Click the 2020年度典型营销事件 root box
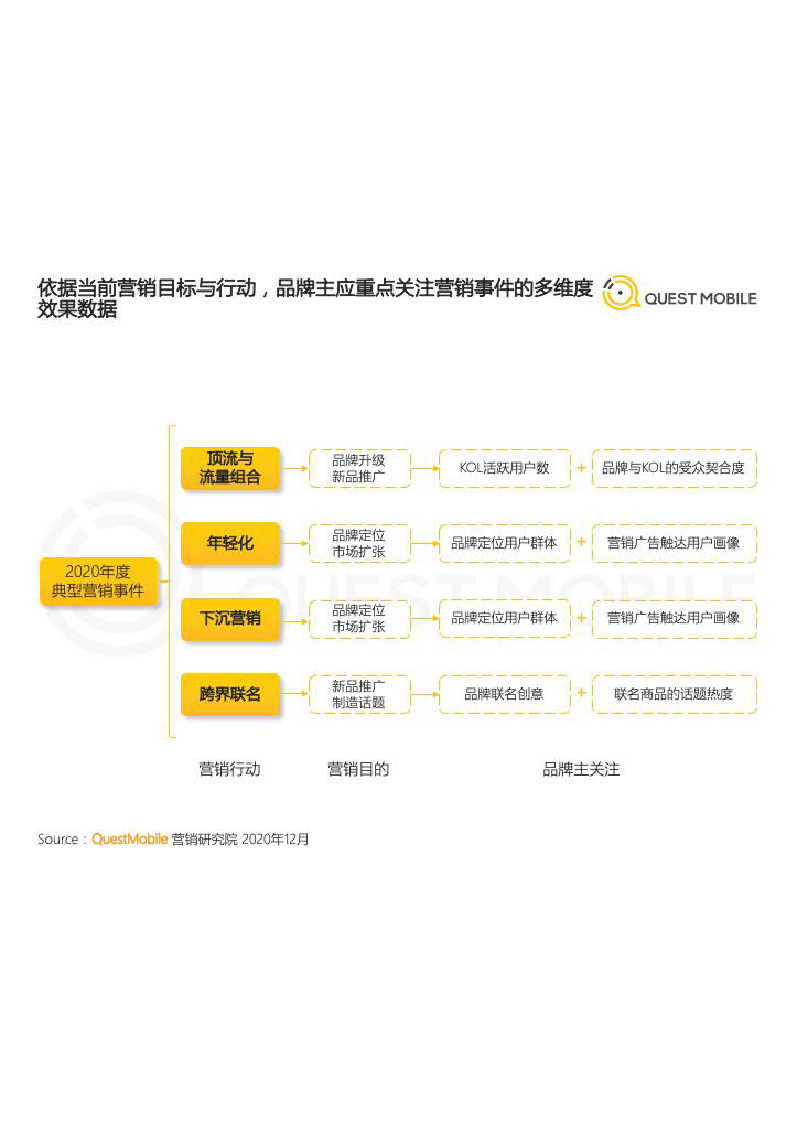 98,581
